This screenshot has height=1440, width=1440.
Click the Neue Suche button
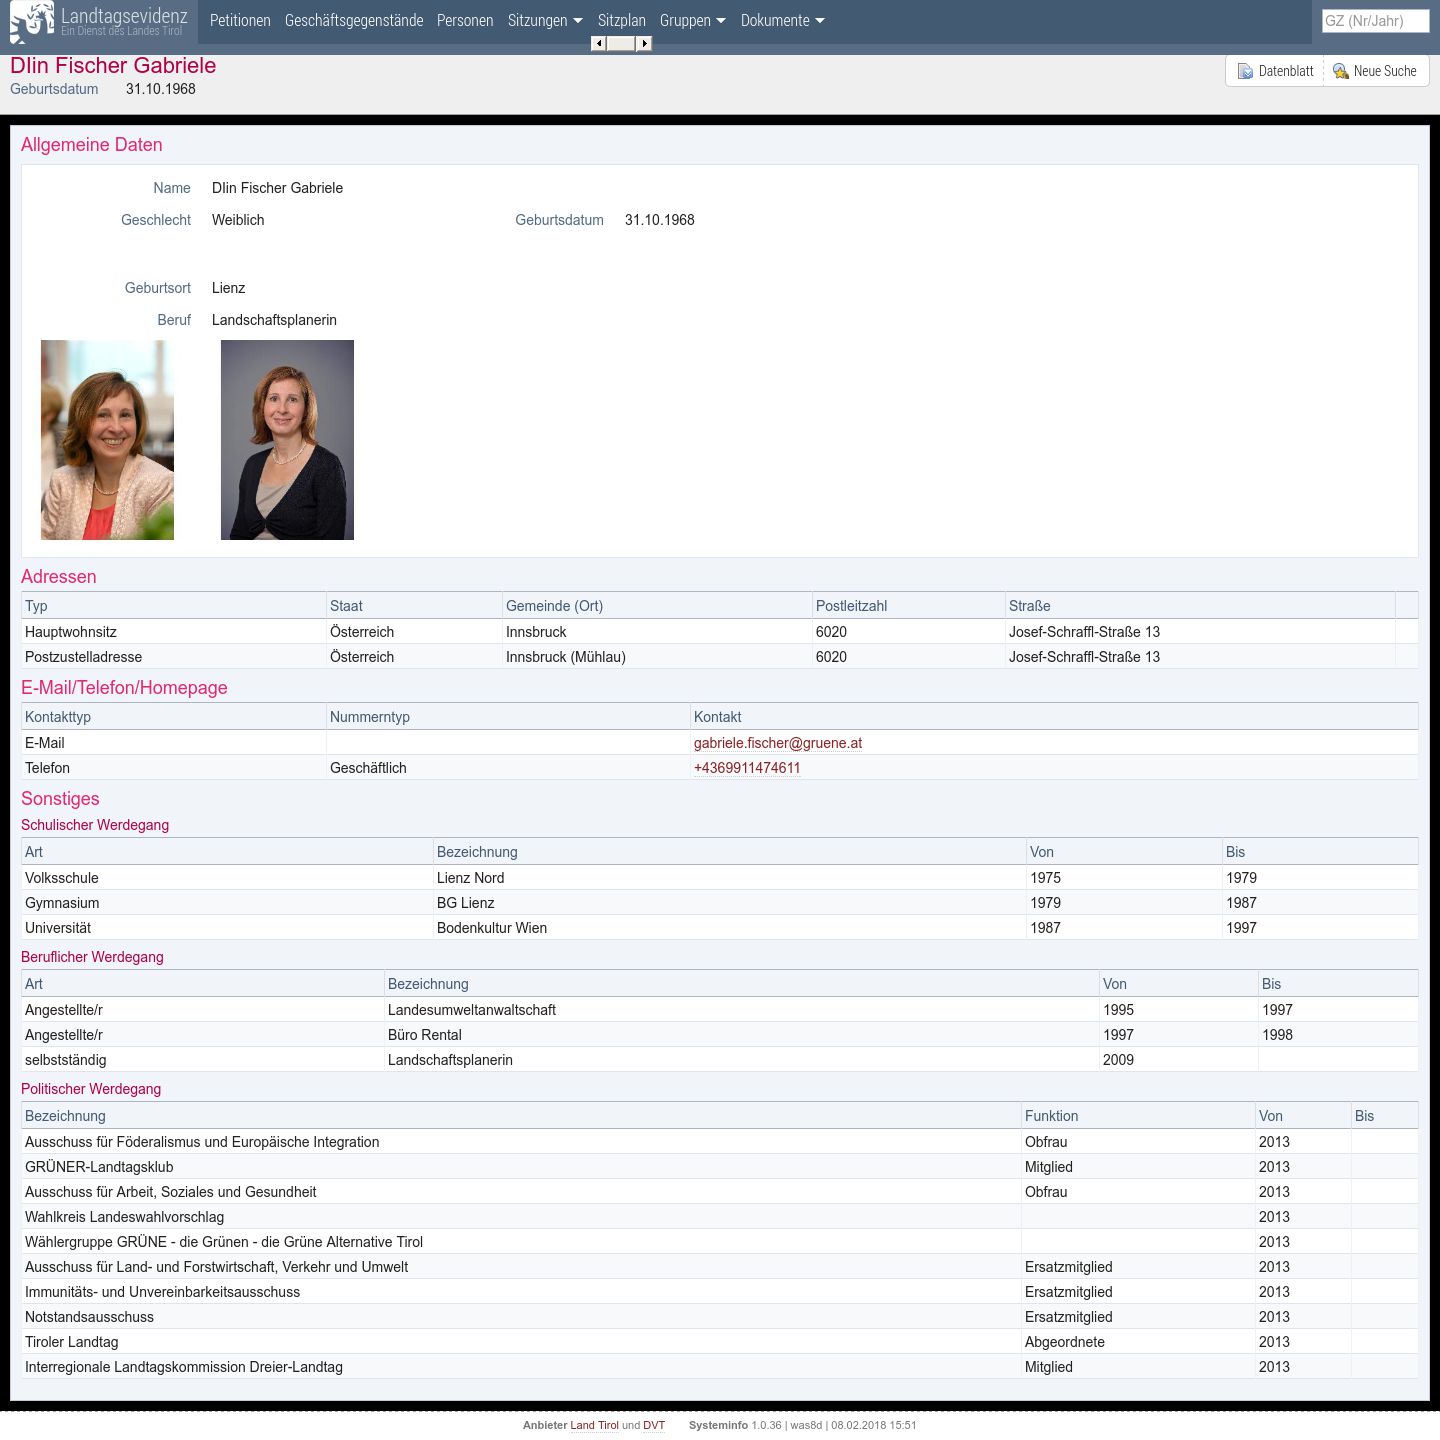1376,71
